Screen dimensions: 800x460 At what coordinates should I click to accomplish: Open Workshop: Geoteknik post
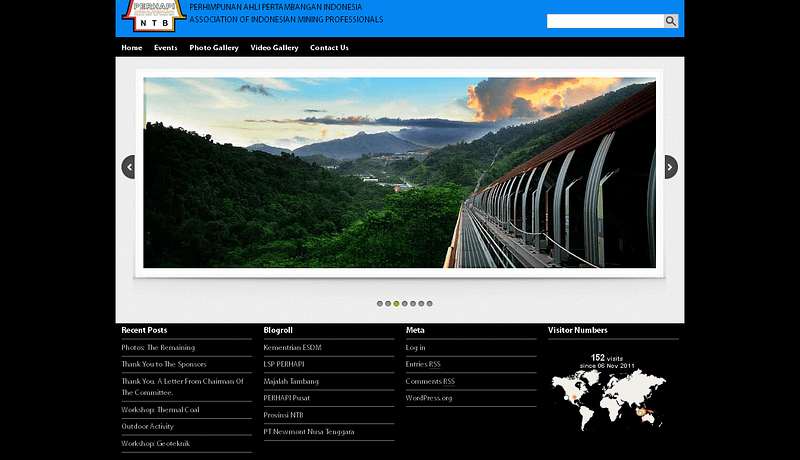click(x=156, y=443)
